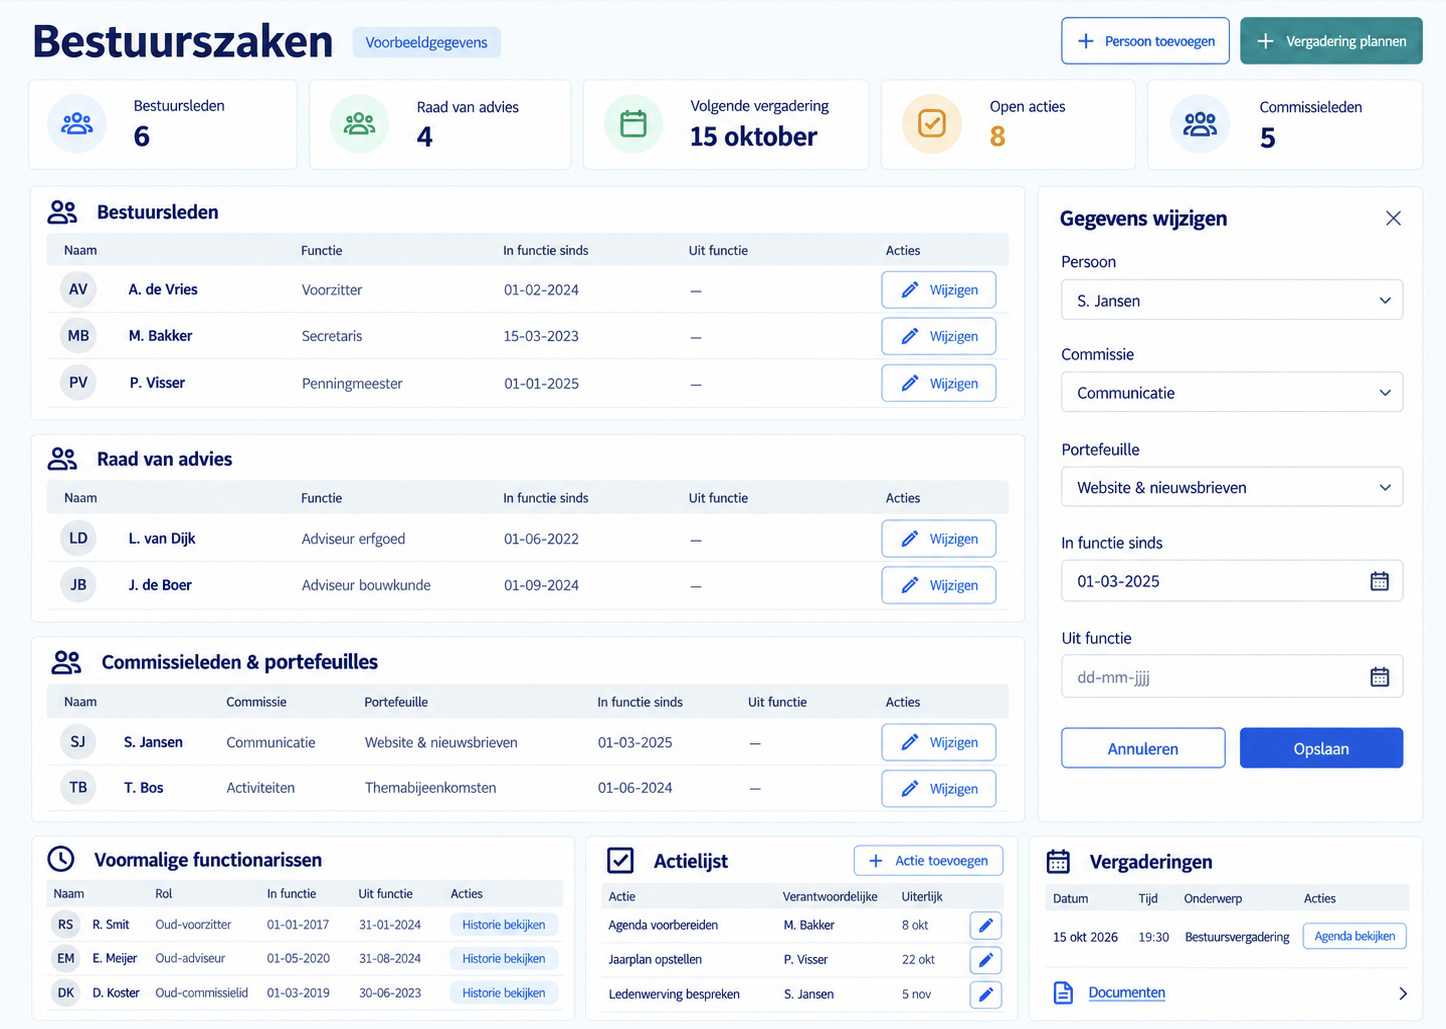
Task: Open the Documenten link
Action: click(x=1127, y=993)
